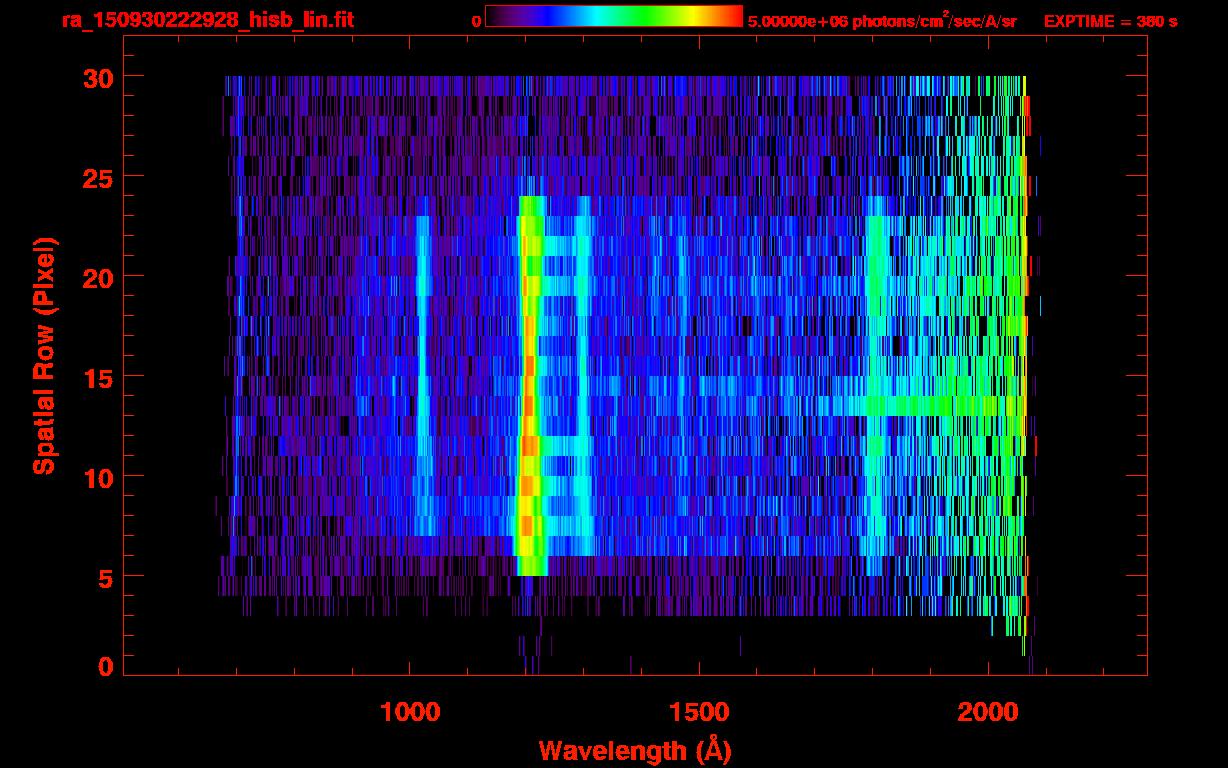
Task: Select the color bar minimum label 0
Action: pyautogui.click(x=476, y=21)
